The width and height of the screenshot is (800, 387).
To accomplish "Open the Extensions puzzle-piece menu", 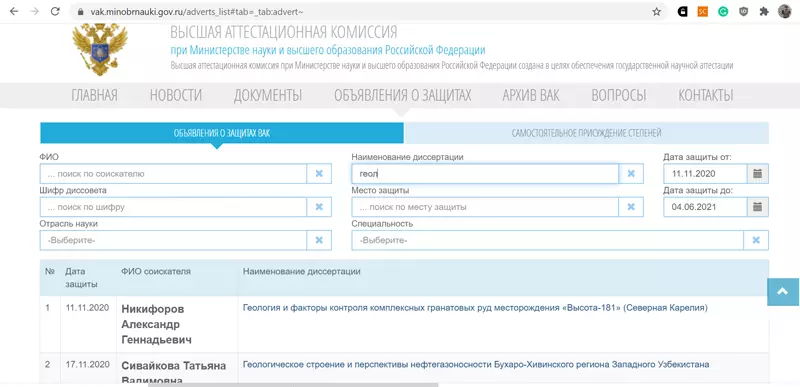I will 764,11.
